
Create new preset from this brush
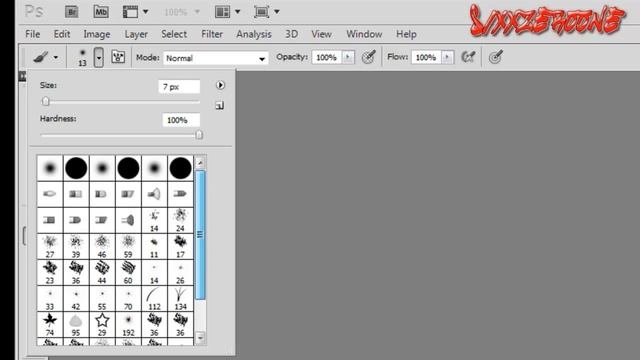pyautogui.click(x=220, y=106)
